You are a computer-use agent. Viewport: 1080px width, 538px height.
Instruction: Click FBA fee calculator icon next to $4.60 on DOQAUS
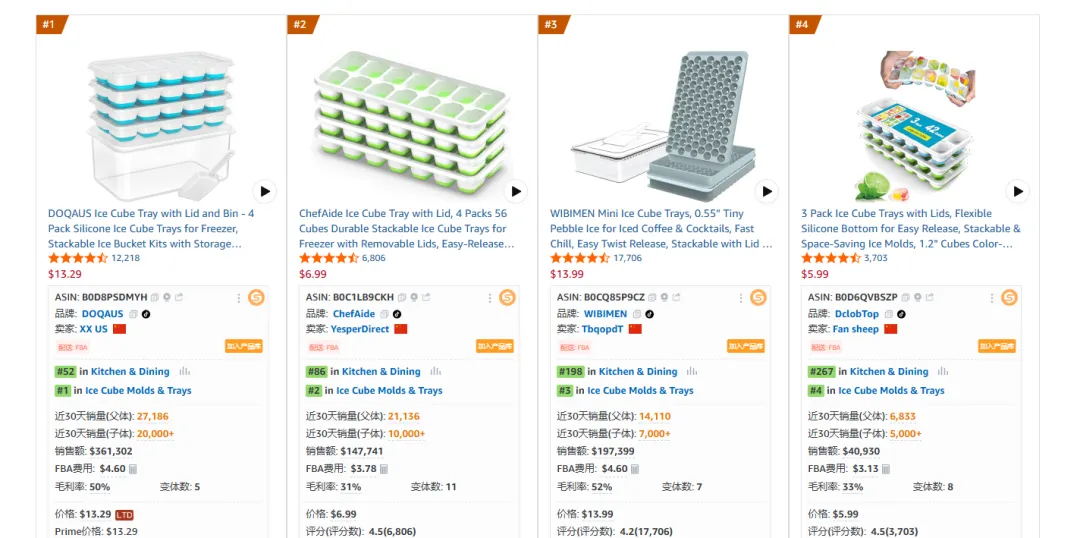[x=133, y=468]
